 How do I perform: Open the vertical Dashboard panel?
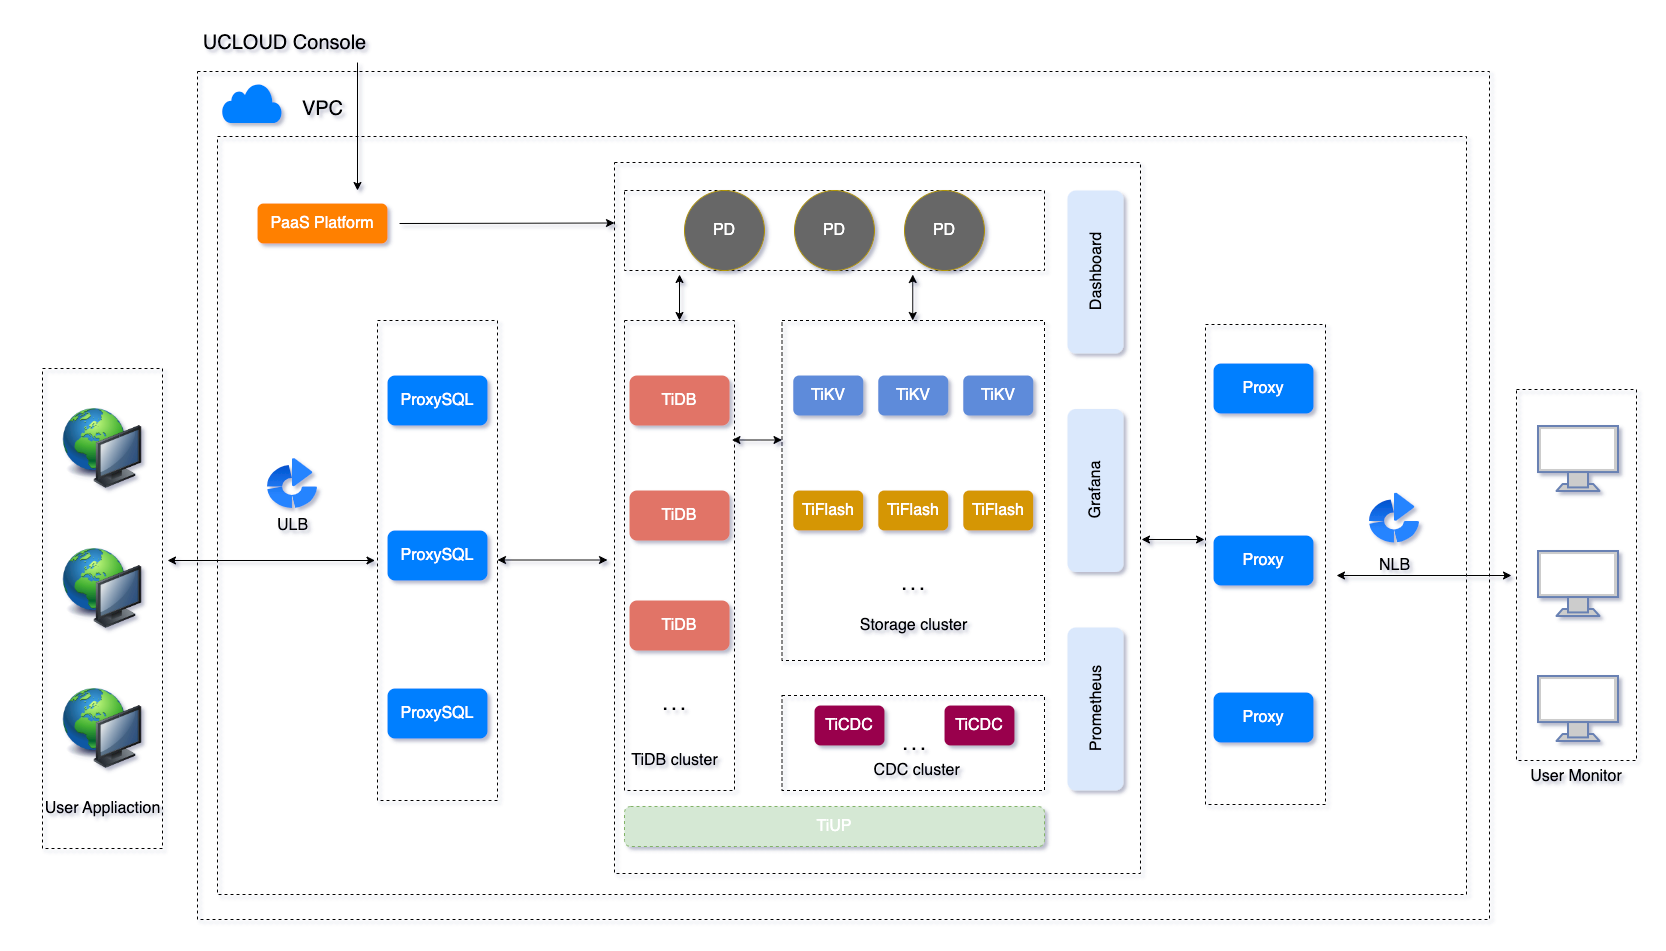click(1096, 272)
